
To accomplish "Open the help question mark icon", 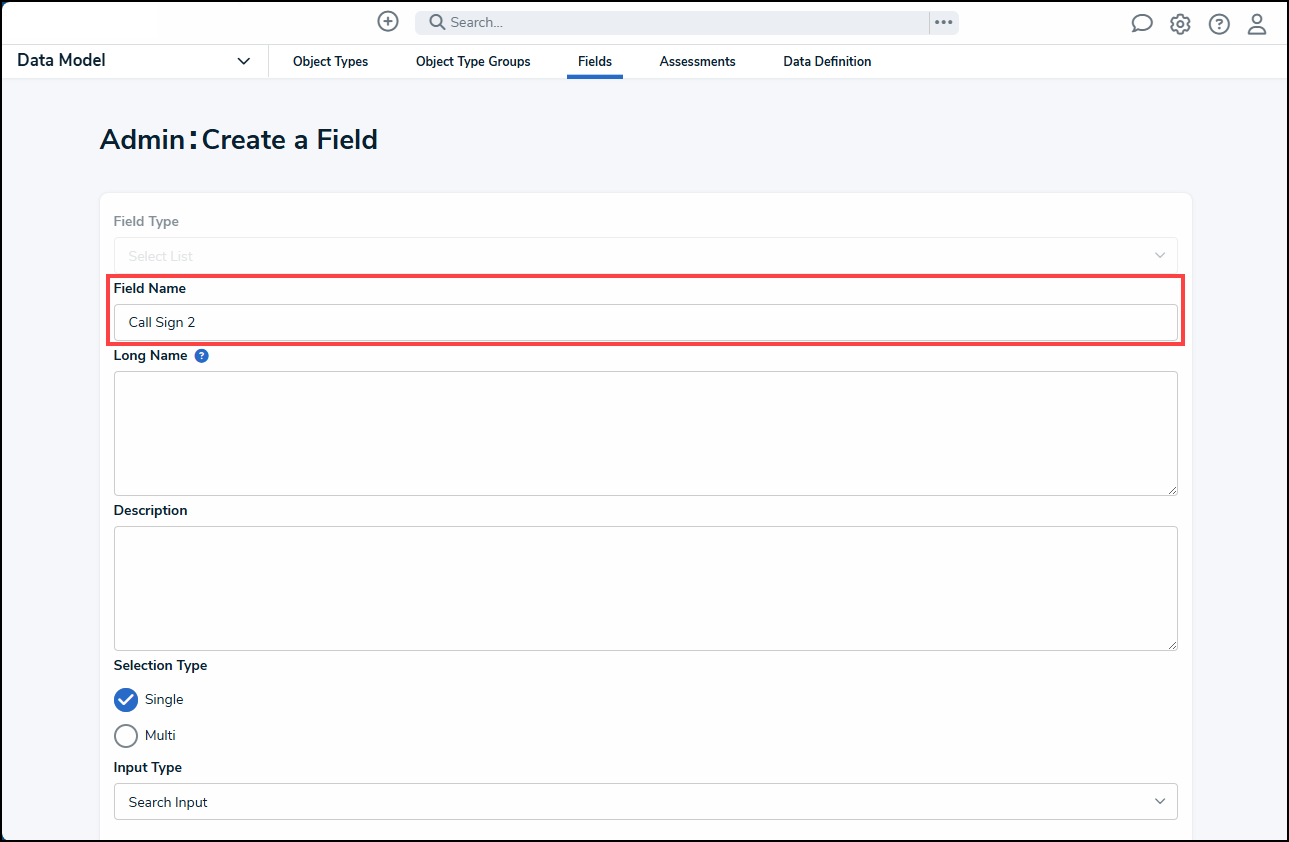I will coord(1219,23).
